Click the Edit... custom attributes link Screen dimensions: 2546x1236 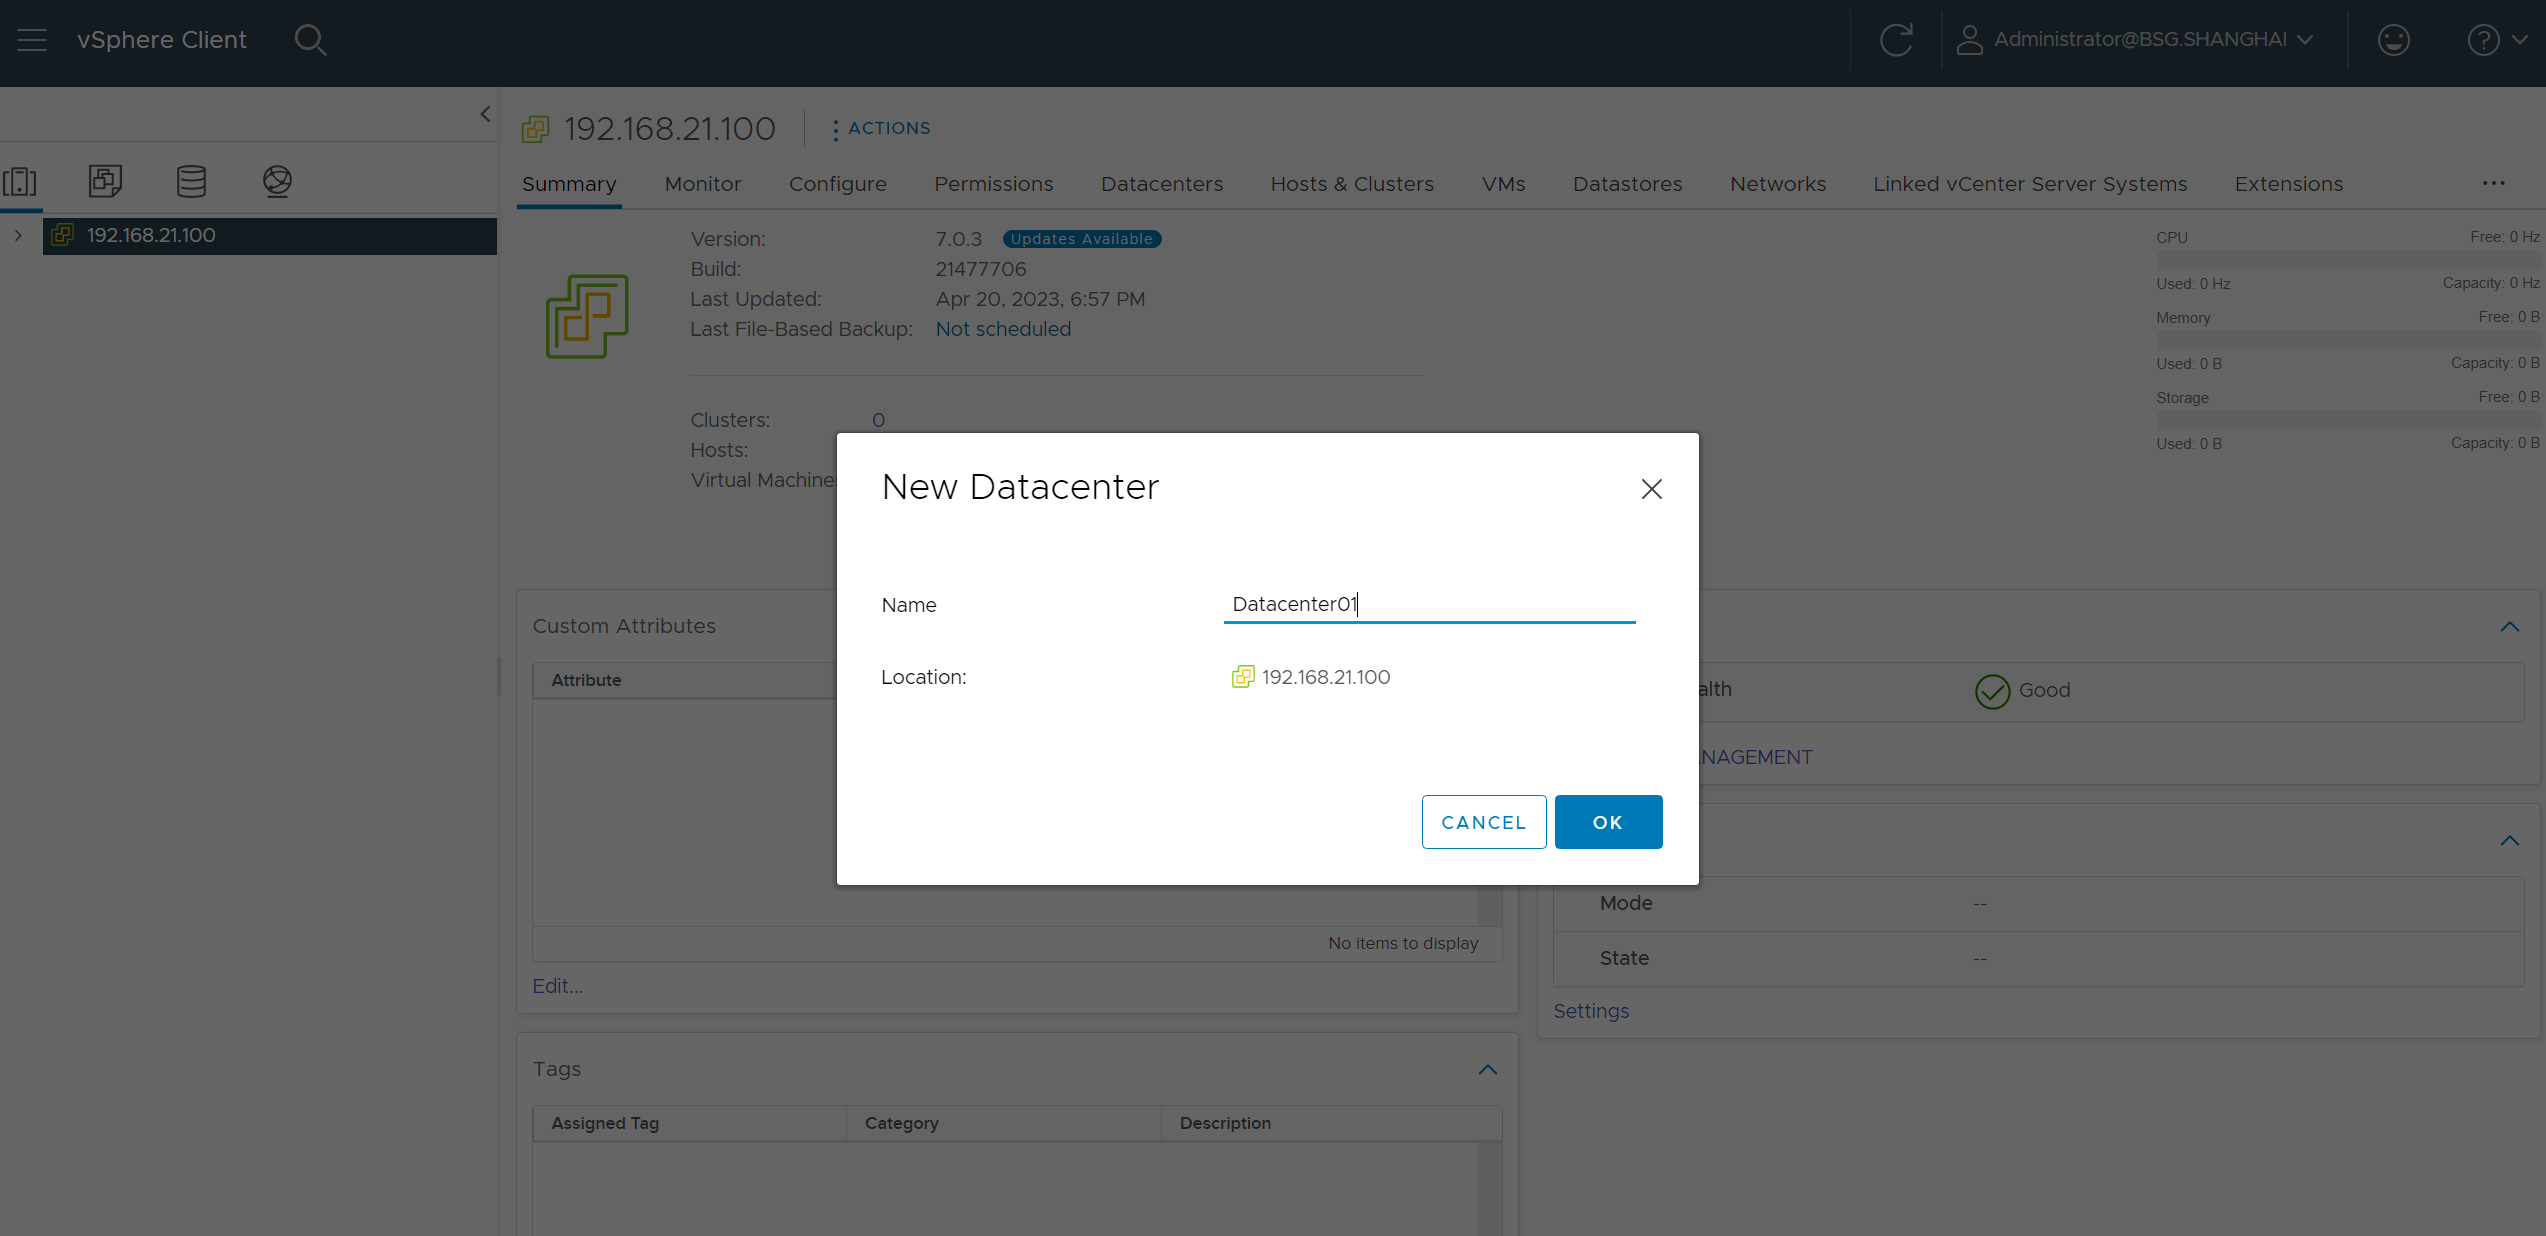558,986
